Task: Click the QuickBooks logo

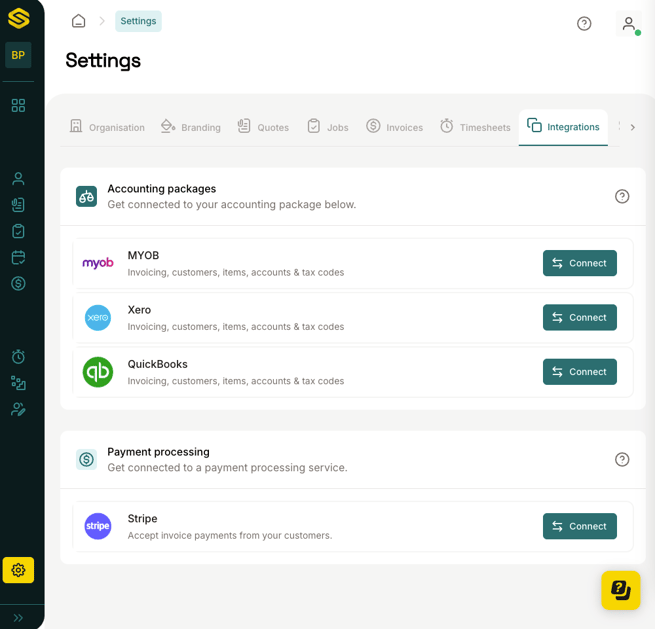Action: coord(98,372)
